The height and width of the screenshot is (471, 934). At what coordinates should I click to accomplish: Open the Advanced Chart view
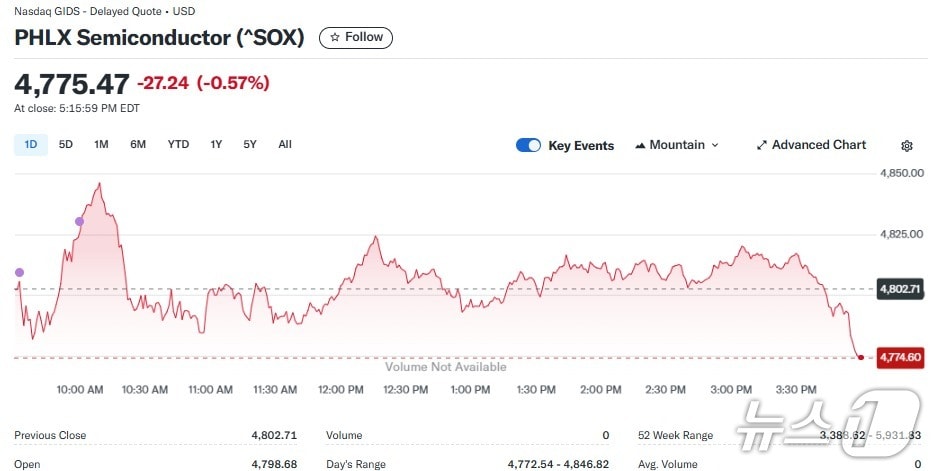pyautogui.click(x=810, y=145)
